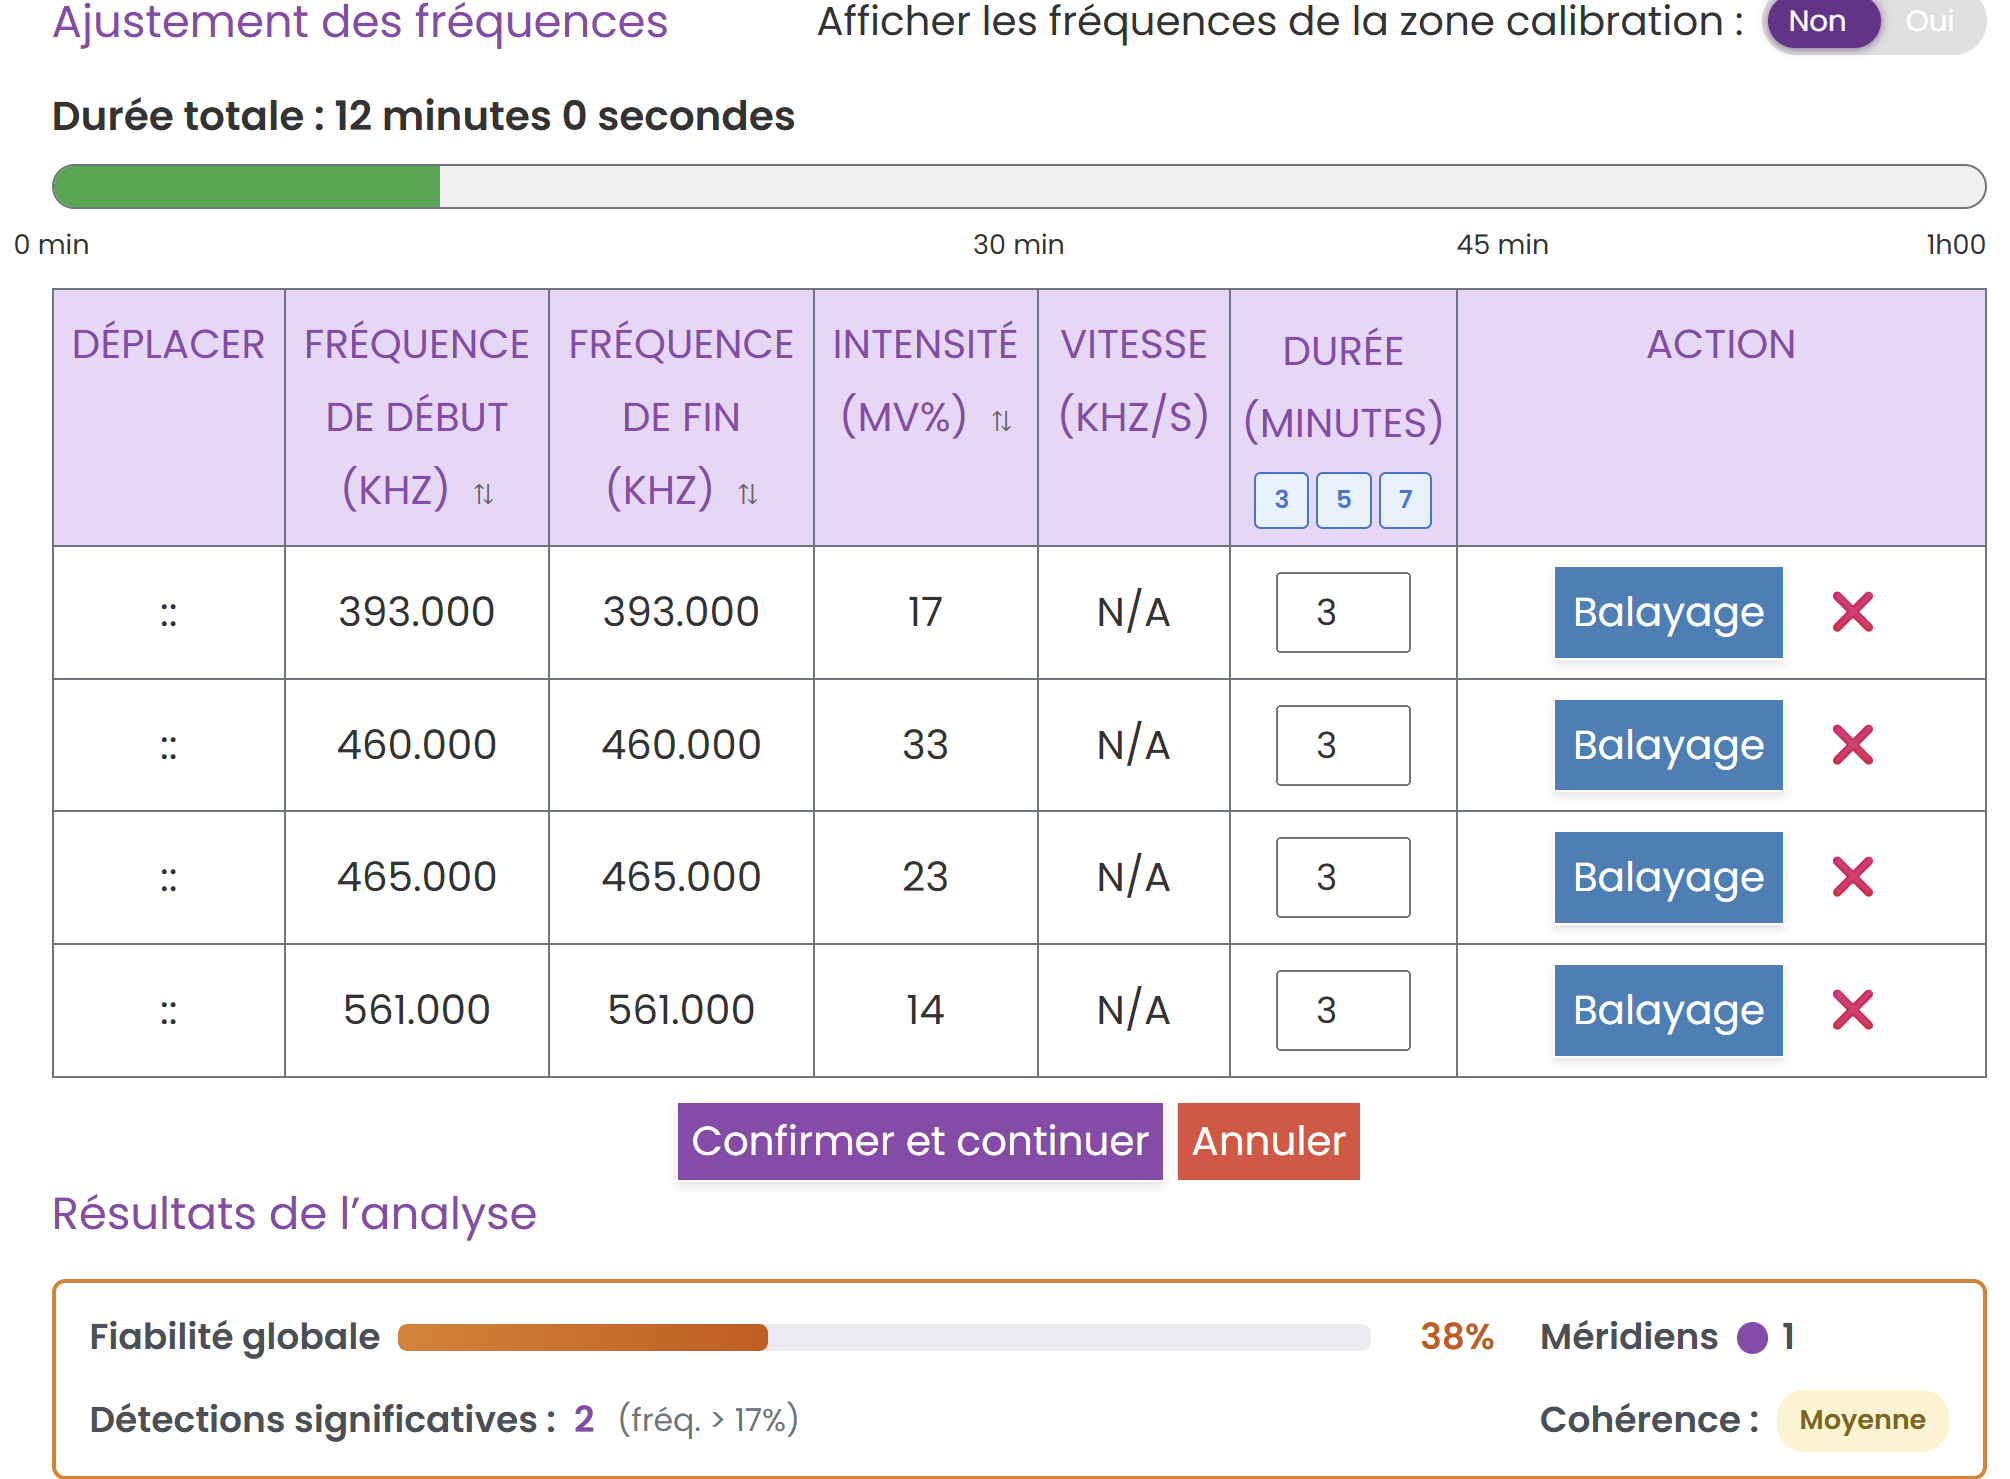Apply the 3-minute duration preset
2010x1479 pixels.
[1281, 500]
